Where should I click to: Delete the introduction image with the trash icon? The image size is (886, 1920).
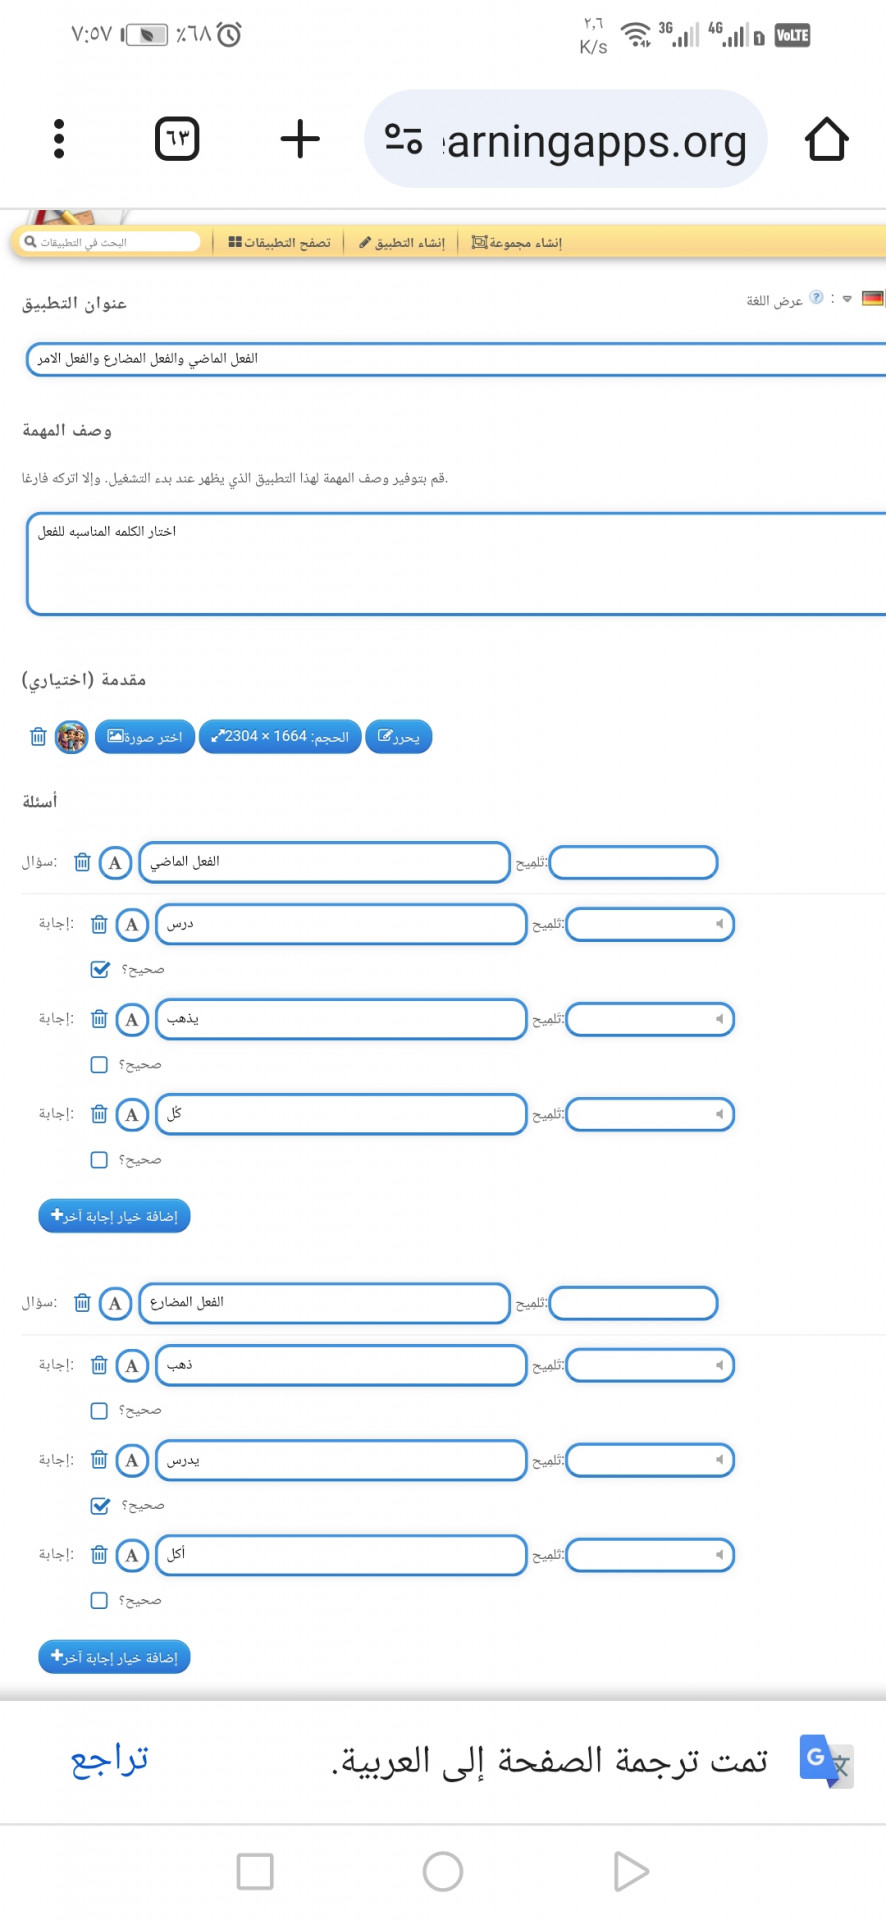coord(38,737)
